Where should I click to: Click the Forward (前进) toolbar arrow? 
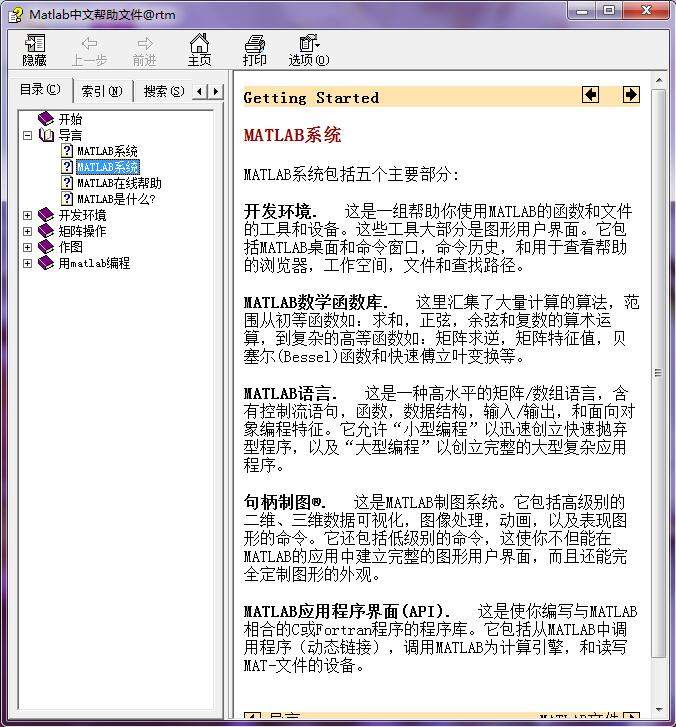[145, 50]
